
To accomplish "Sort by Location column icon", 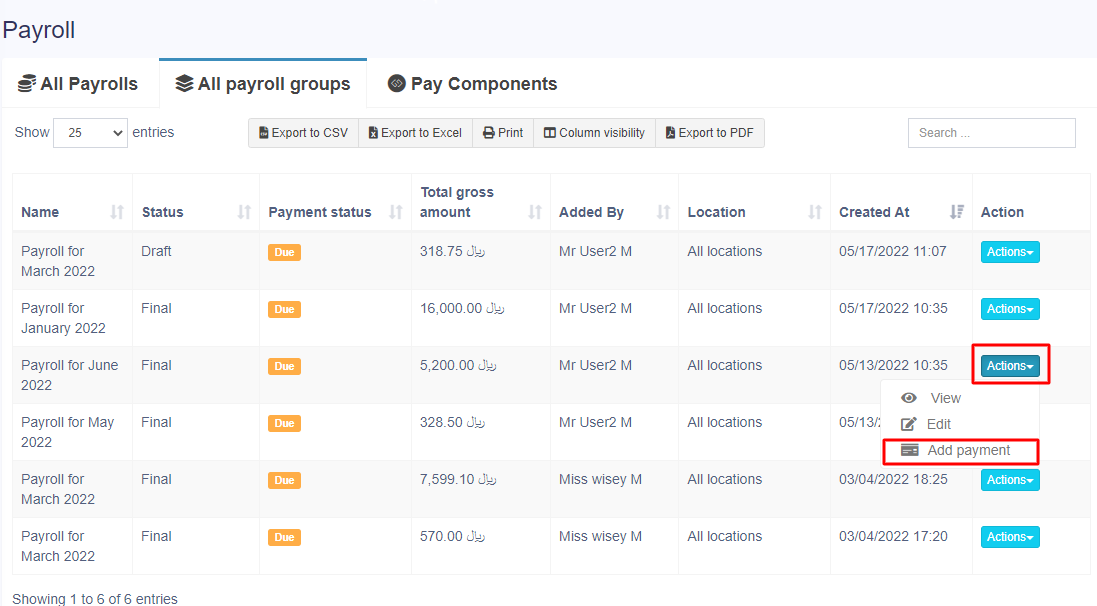I will [x=815, y=212].
